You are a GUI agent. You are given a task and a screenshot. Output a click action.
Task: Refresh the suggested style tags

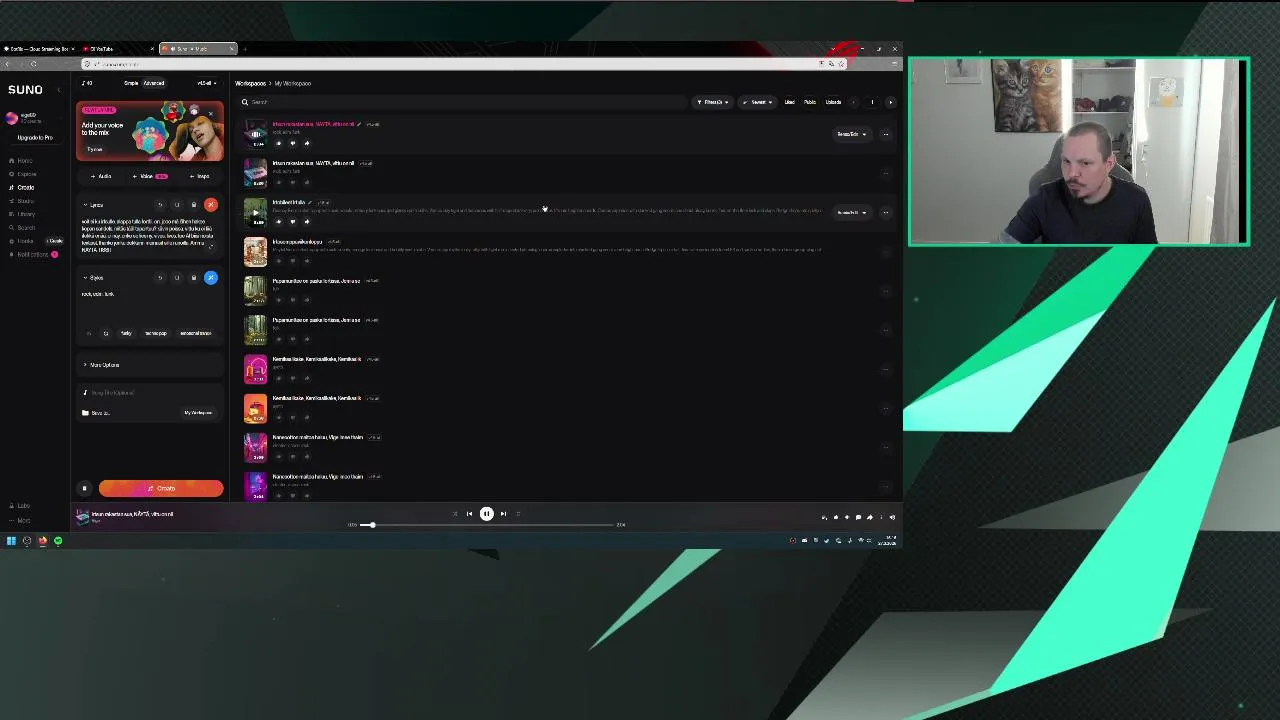point(105,333)
